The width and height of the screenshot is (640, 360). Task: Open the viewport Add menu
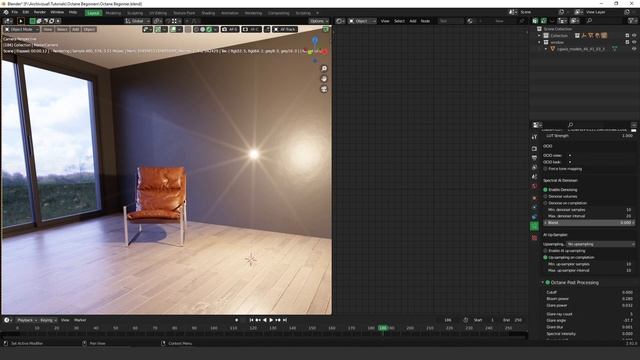(76, 29)
